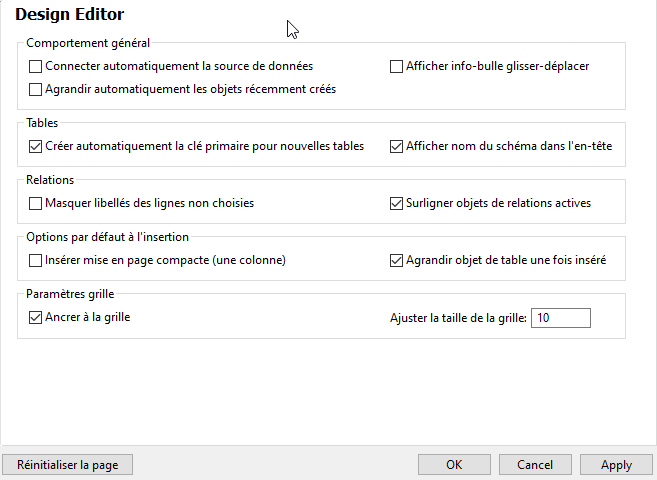Enable Connecter automatiquement la source de données

pos(36,67)
